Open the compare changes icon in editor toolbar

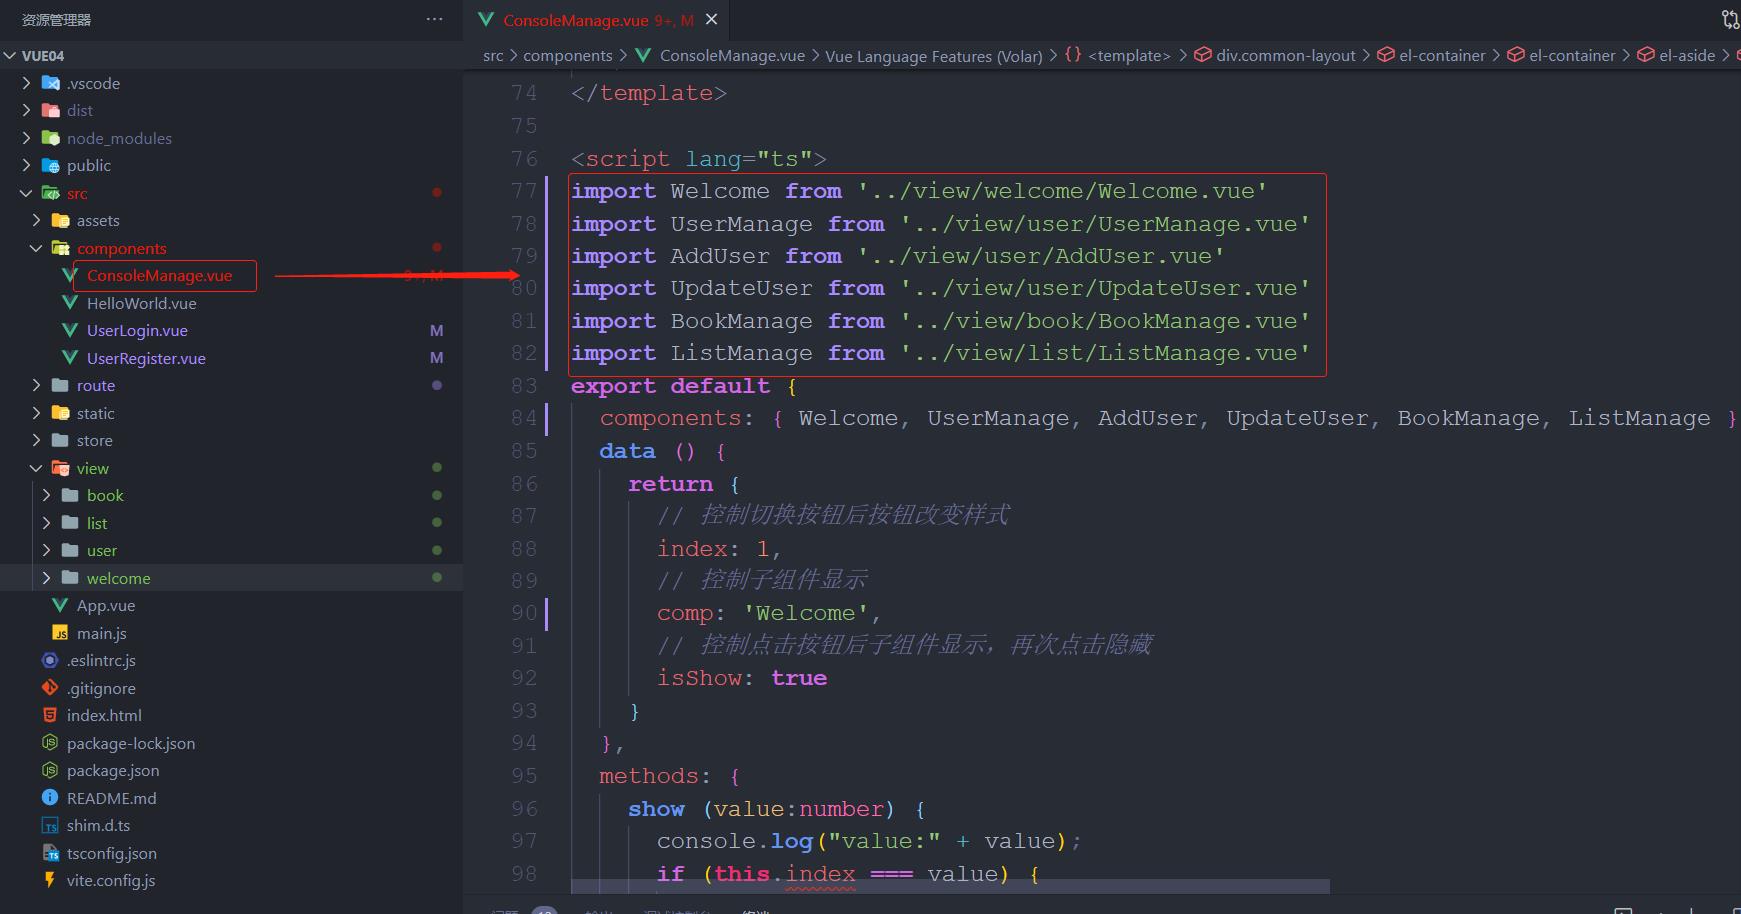(1730, 19)
